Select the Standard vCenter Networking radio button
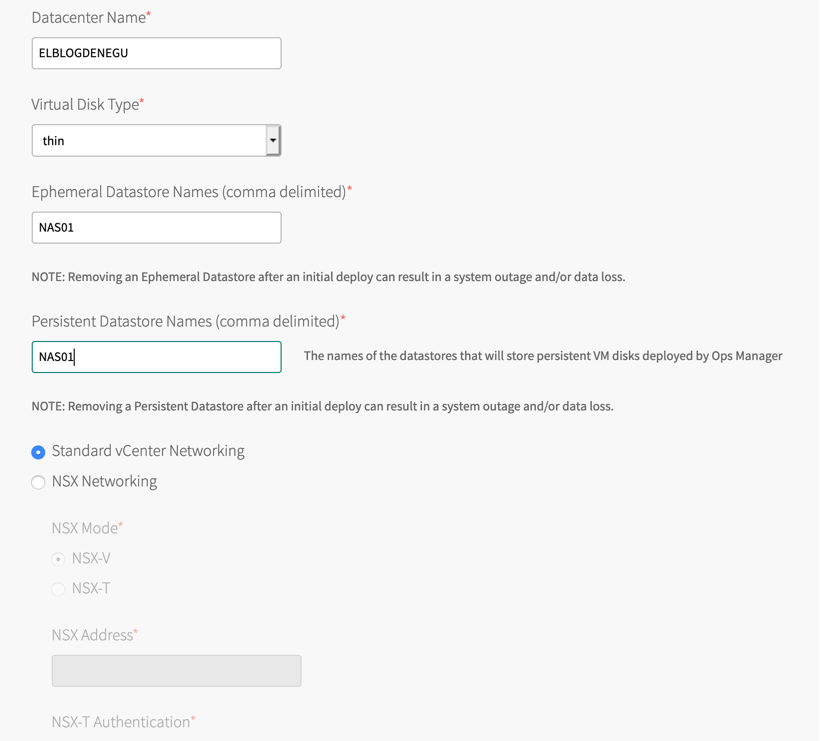Viewport: 820px width, 741px height. click(38, 451)
